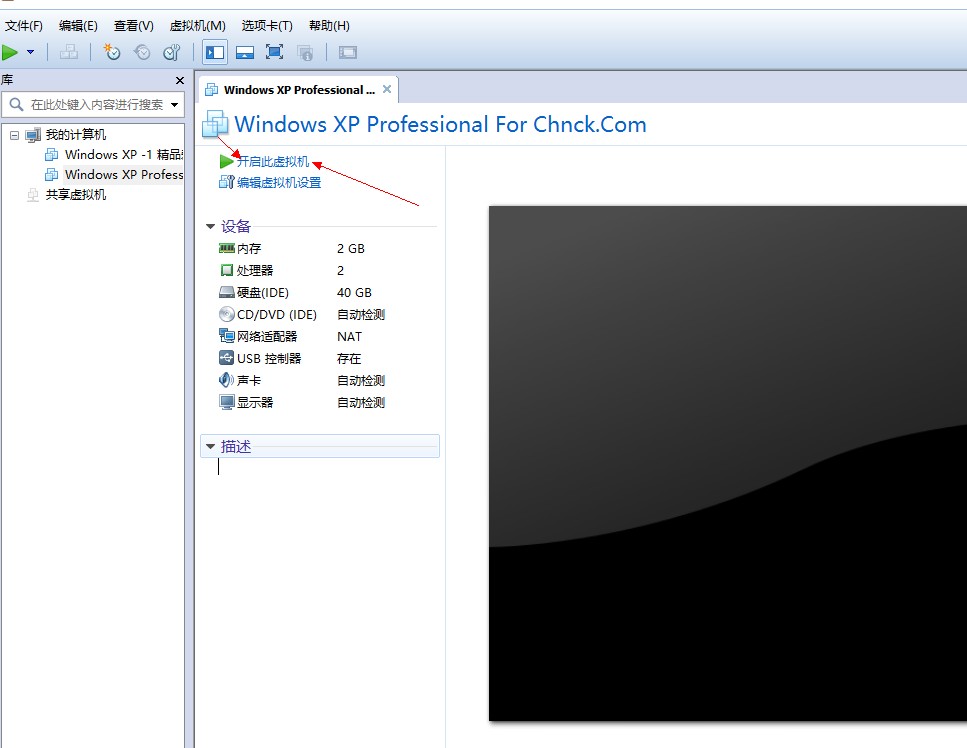Close the library panel
This screenshot has height=748, width=967.
[180, 80]
